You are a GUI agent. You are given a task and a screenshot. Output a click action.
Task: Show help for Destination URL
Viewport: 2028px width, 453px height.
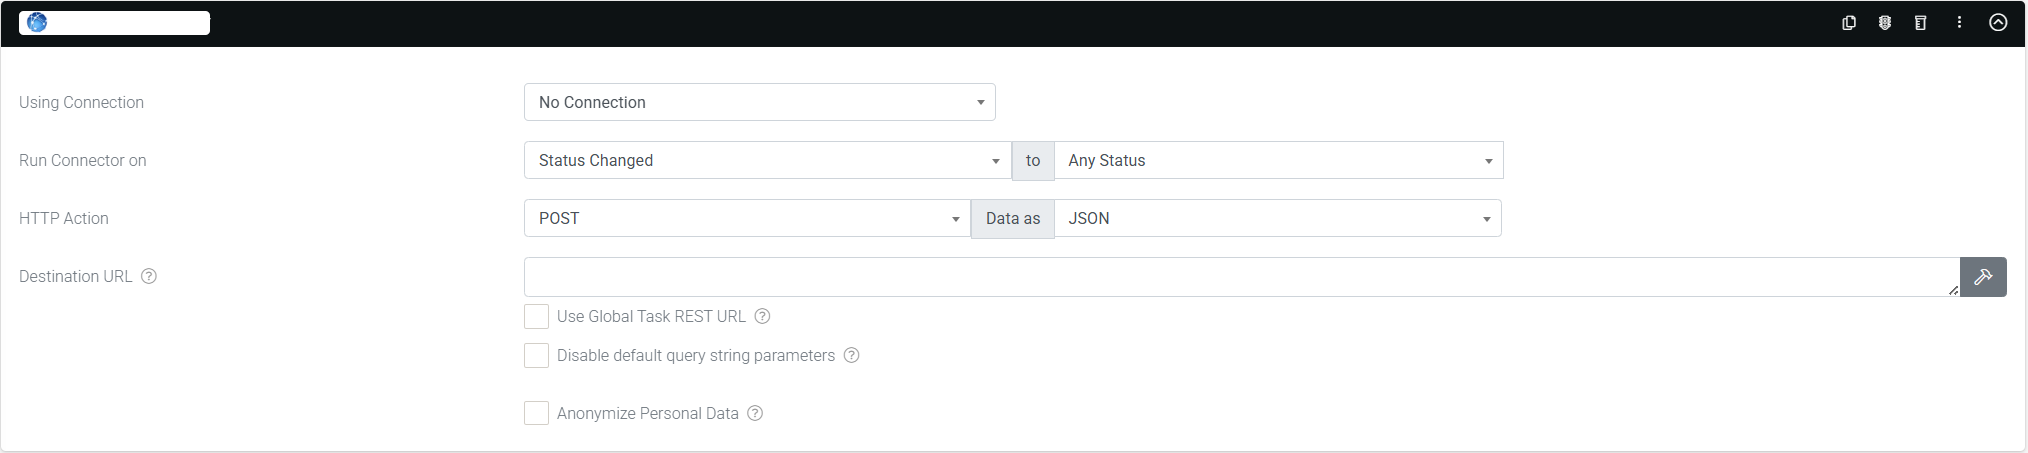pyautogui.click(x=149, y=276)
